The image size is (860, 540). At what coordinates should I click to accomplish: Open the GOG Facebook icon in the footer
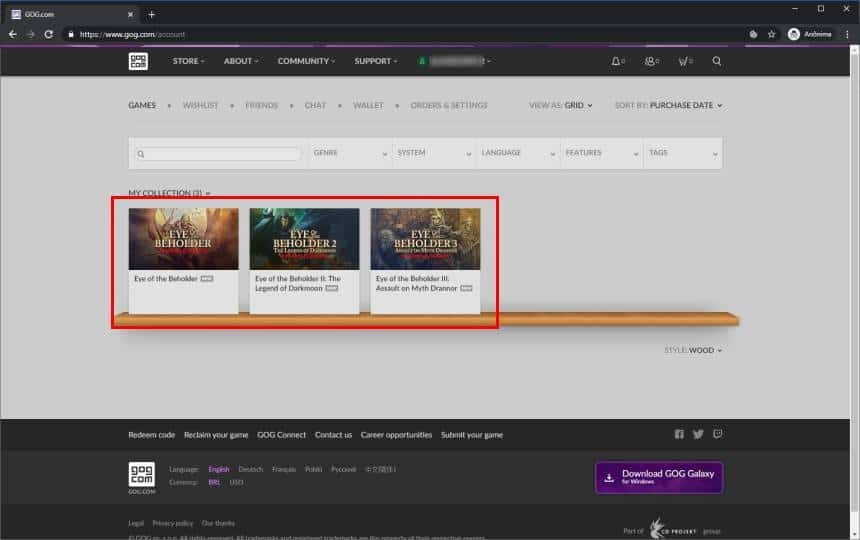[679, 434]
